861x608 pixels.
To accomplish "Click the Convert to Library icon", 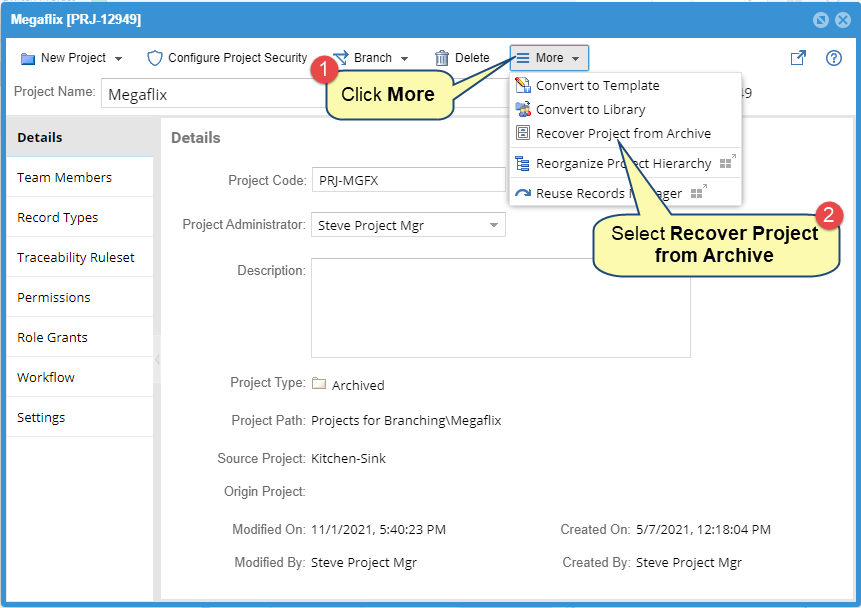I will click(523, 109).
